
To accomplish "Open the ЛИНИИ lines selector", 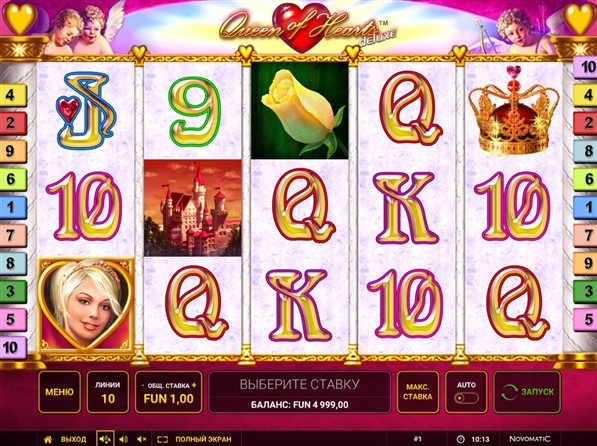I will point(108,392).
